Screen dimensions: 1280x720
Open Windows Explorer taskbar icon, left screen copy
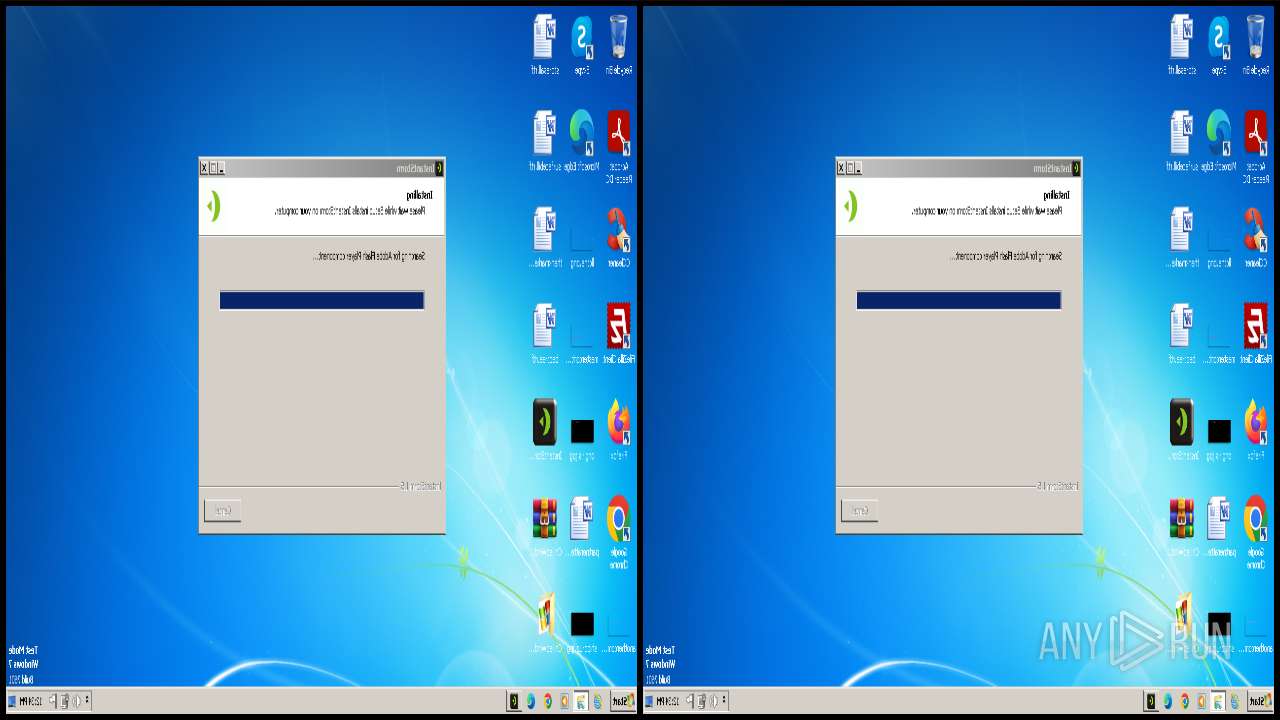coord(580,701)
